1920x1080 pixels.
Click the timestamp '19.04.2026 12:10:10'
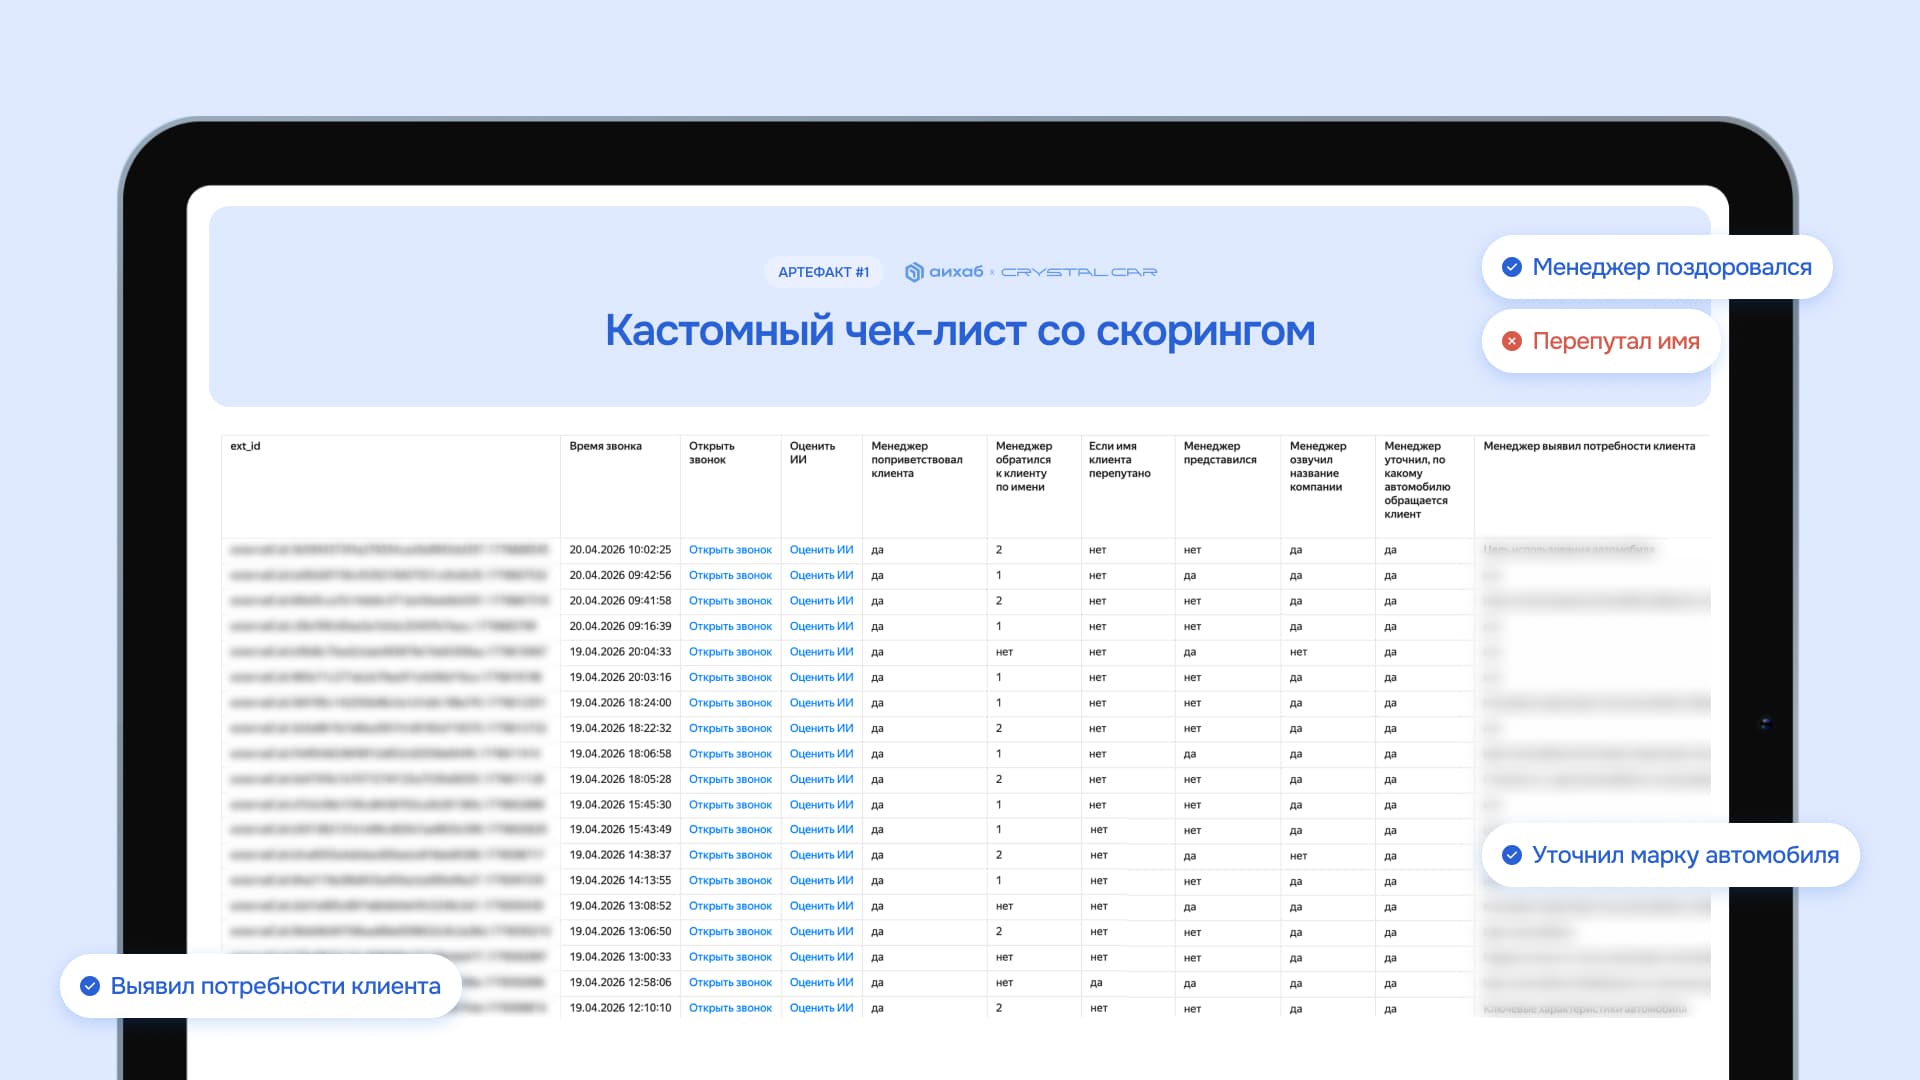coord(620,1008)
